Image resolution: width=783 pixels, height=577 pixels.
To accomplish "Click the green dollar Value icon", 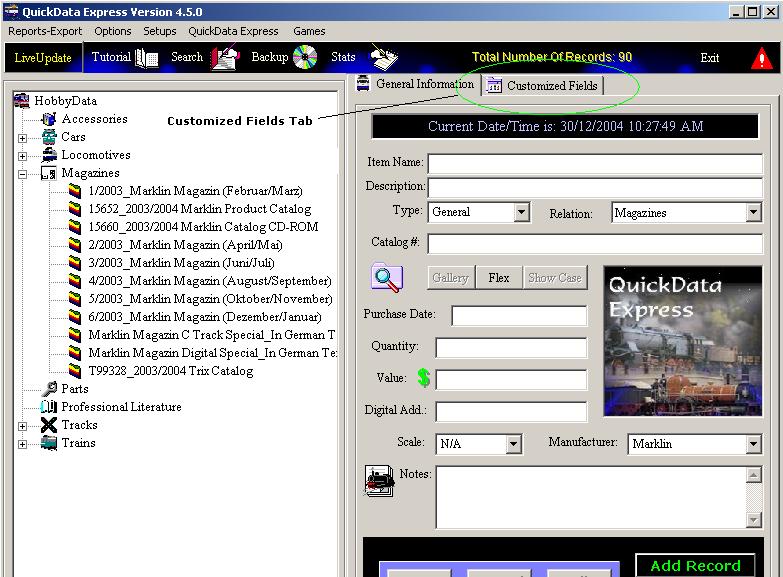I will [424, 378].
